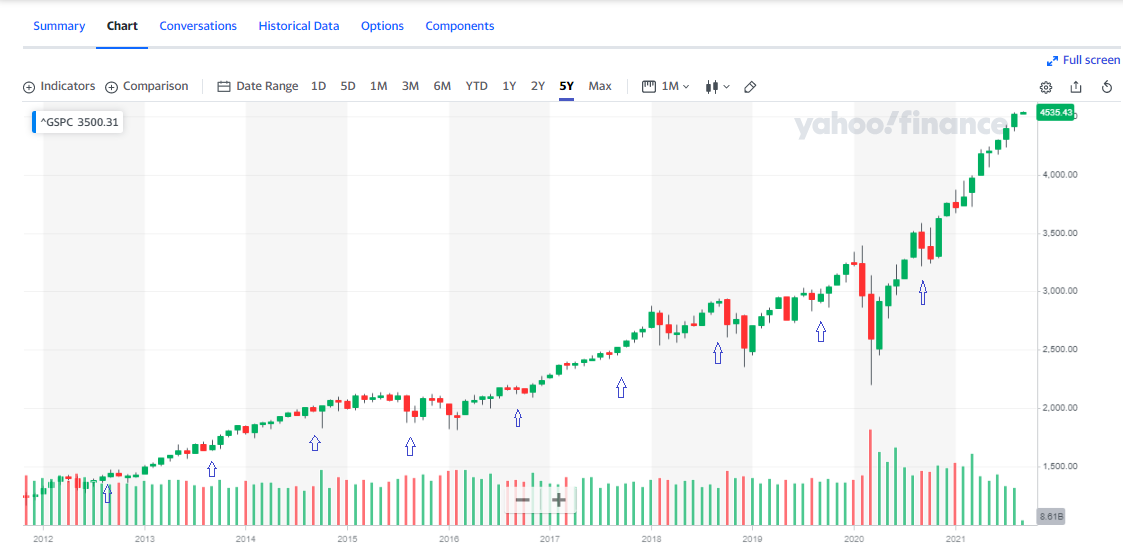Click the 2012 year label
Screen dimensions: 1123x552
coord(43,537)
